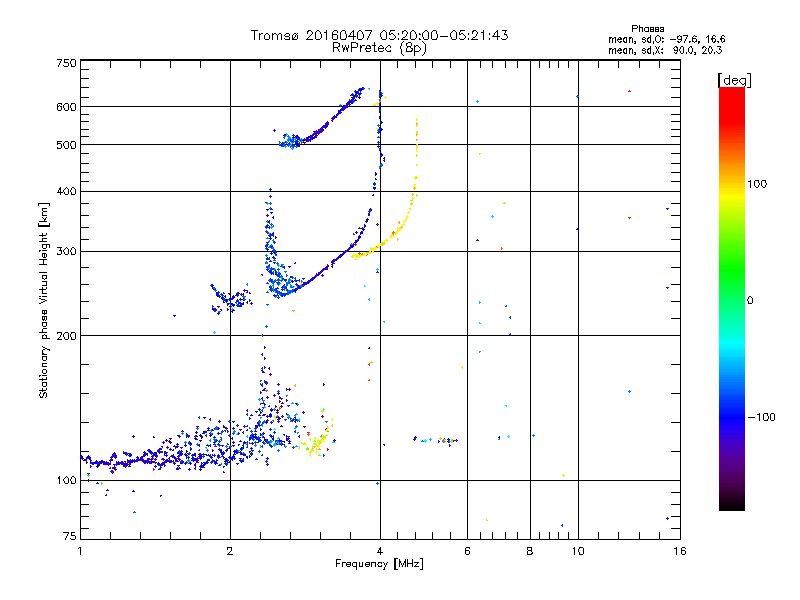Click the x-axis label '4'
Image resolution: width=800 pixels, height=600 pixels.
(x=380, y=551)
